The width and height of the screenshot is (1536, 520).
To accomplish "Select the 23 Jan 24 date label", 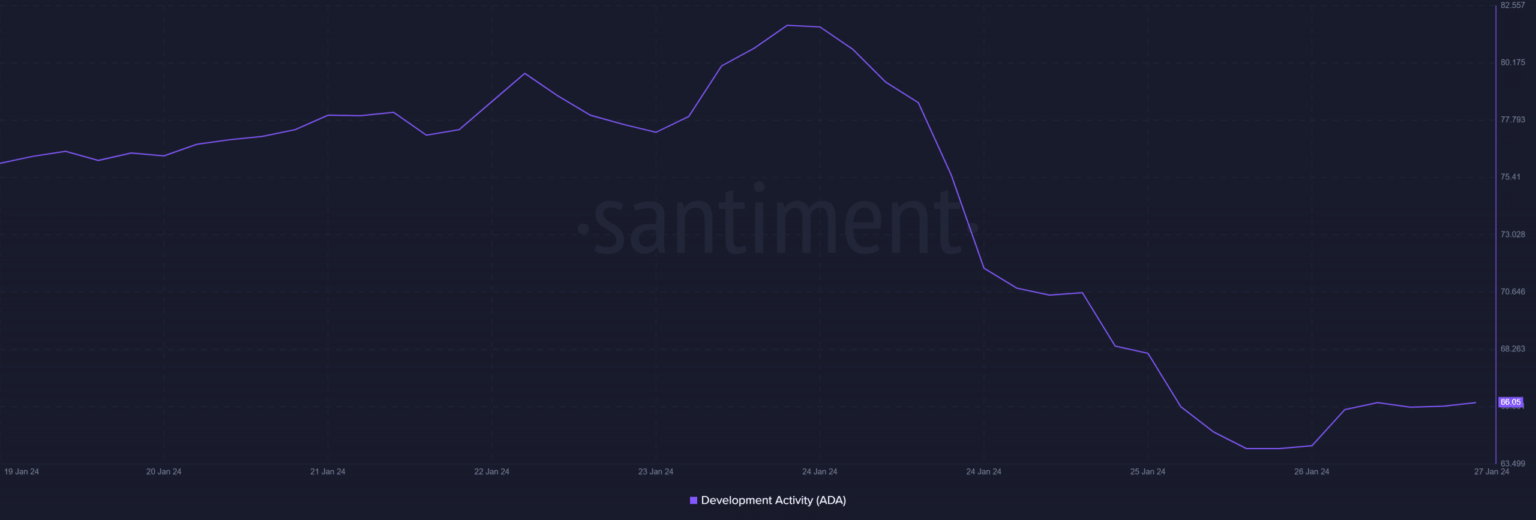I will tap(655, 471).
